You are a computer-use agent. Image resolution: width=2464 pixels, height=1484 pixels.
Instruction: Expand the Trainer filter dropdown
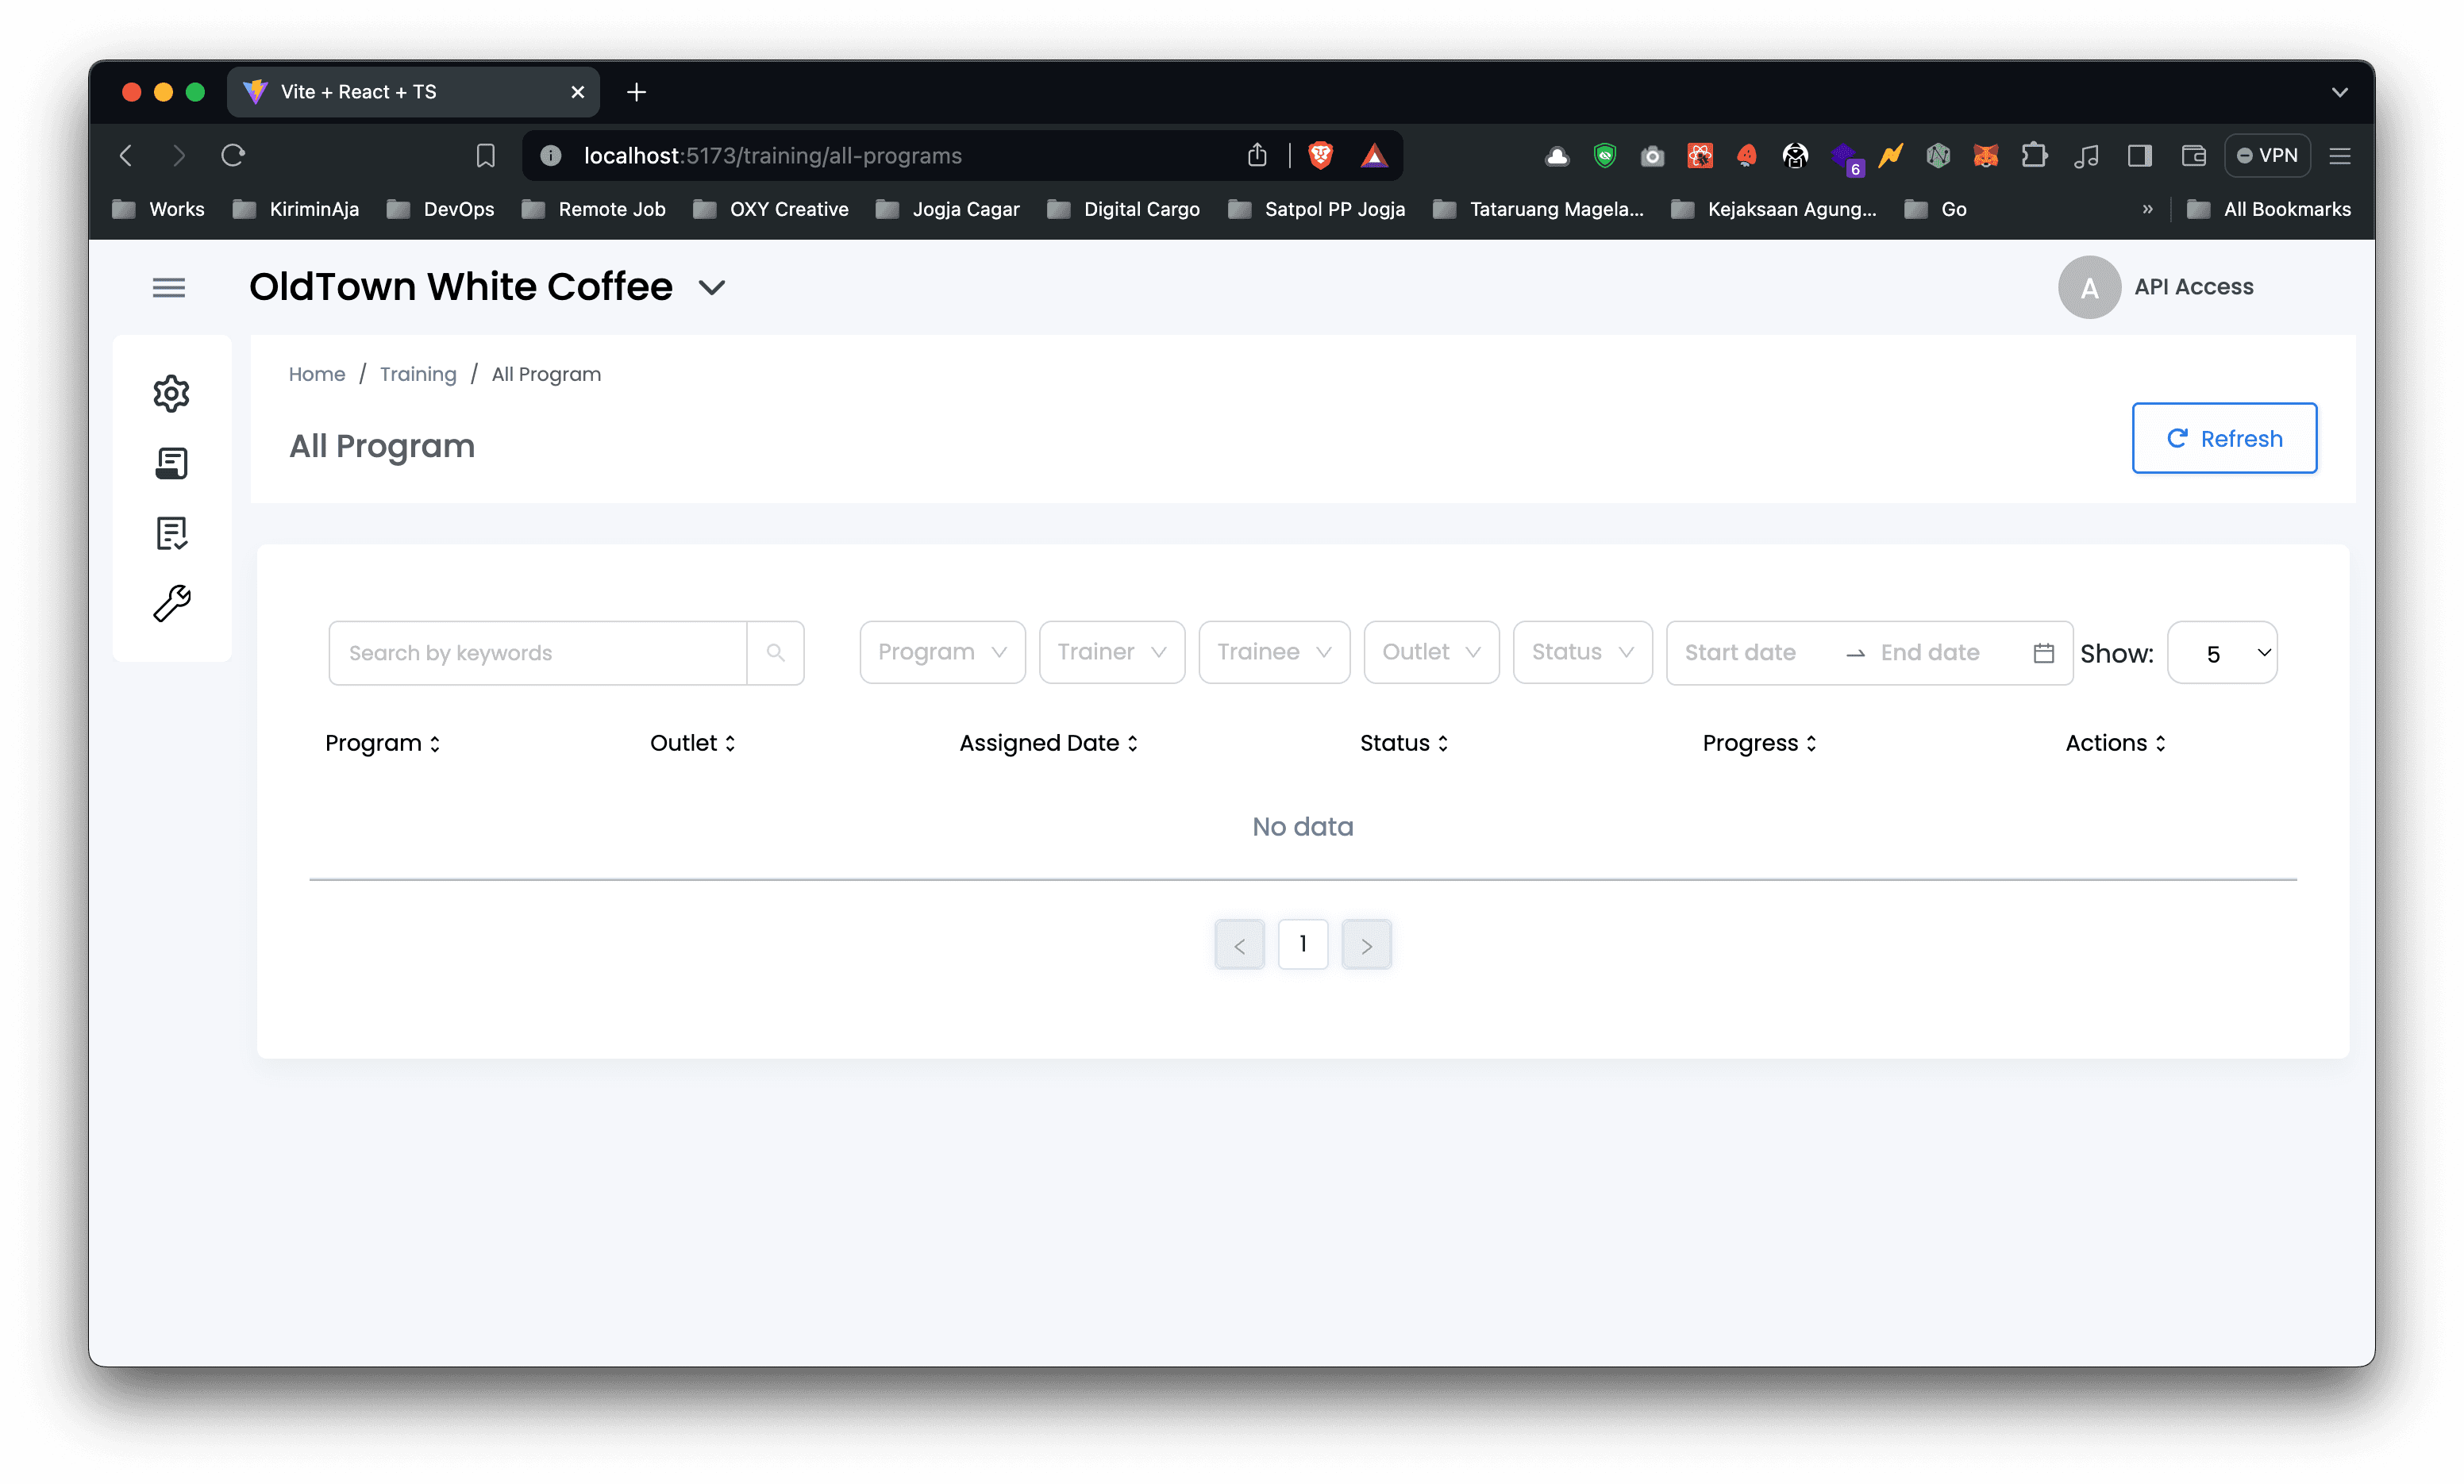(1111, 653)
